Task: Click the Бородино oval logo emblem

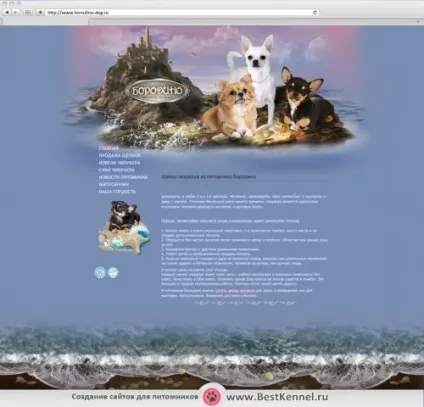Action: pyautogui.click(x=158, y=91)
